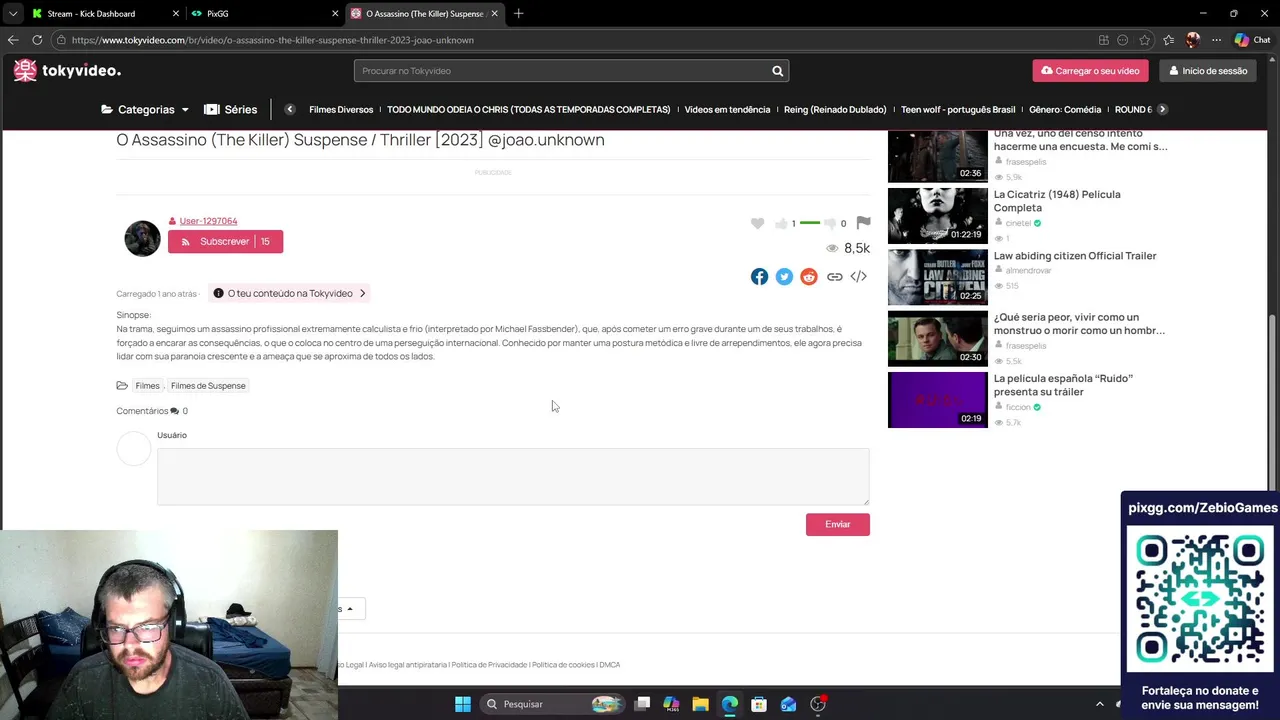Open OBS Studio from taskbar

tap(818, 704)
